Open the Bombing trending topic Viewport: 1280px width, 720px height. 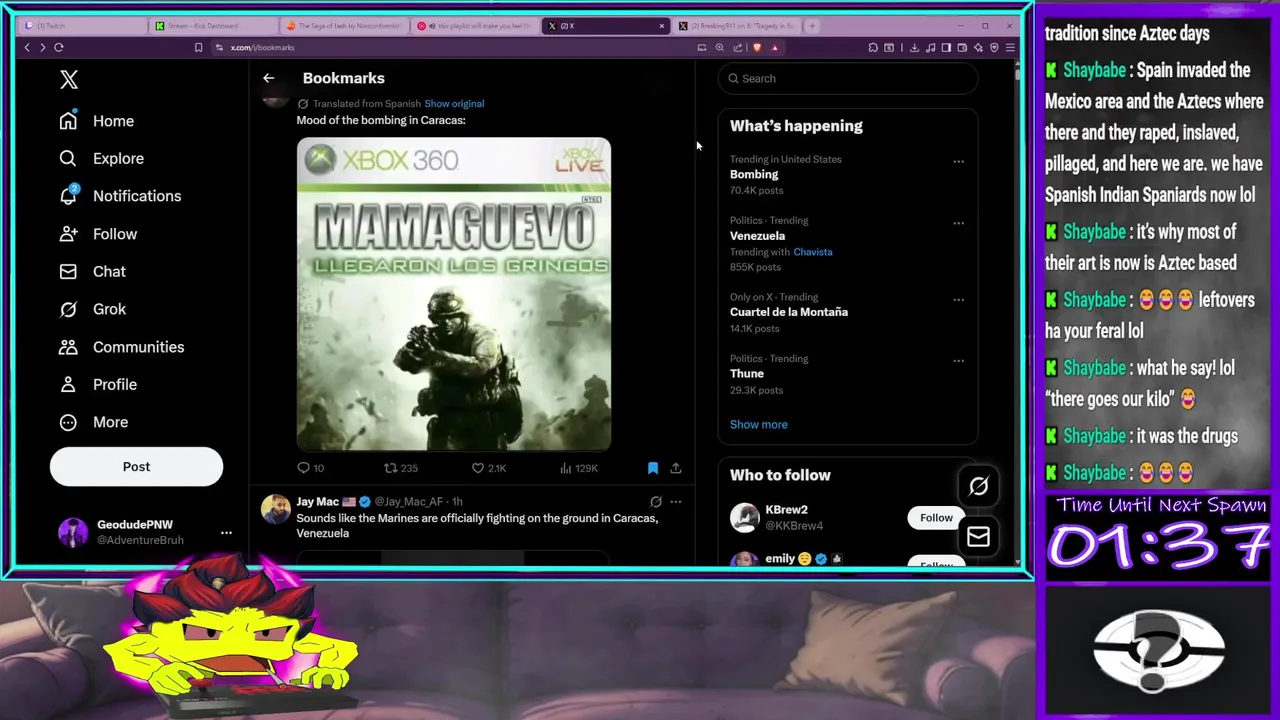(x=754, y=174)
